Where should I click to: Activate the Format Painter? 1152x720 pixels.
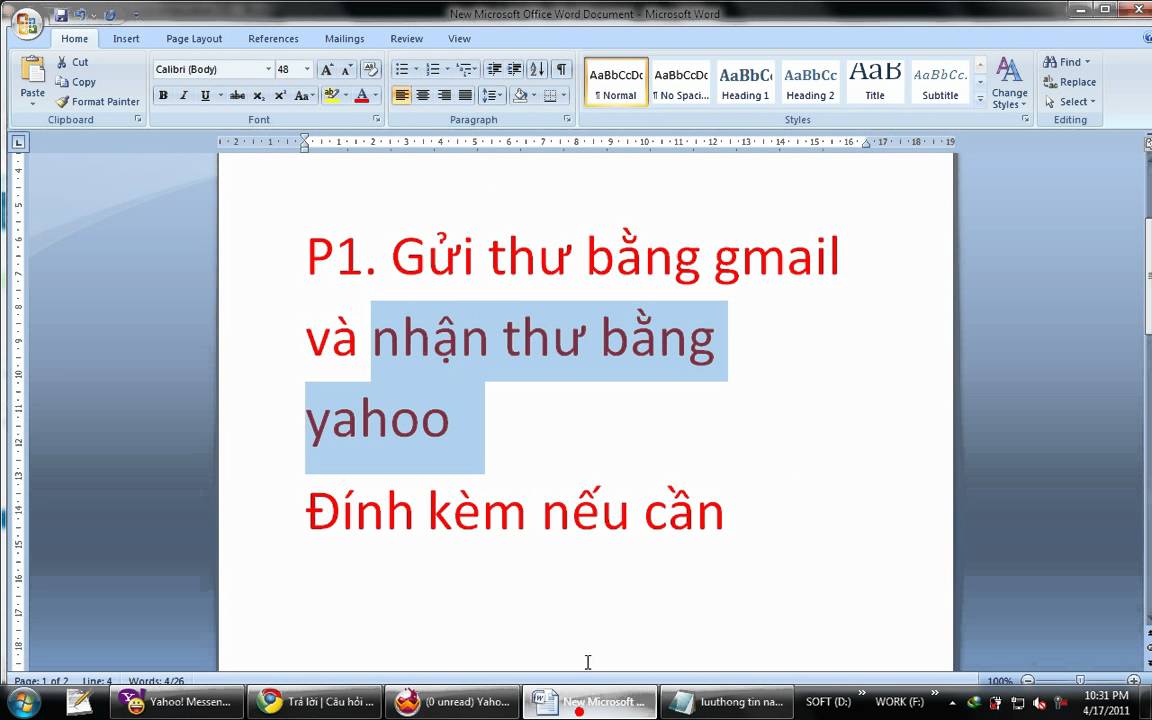pos(98,101)
